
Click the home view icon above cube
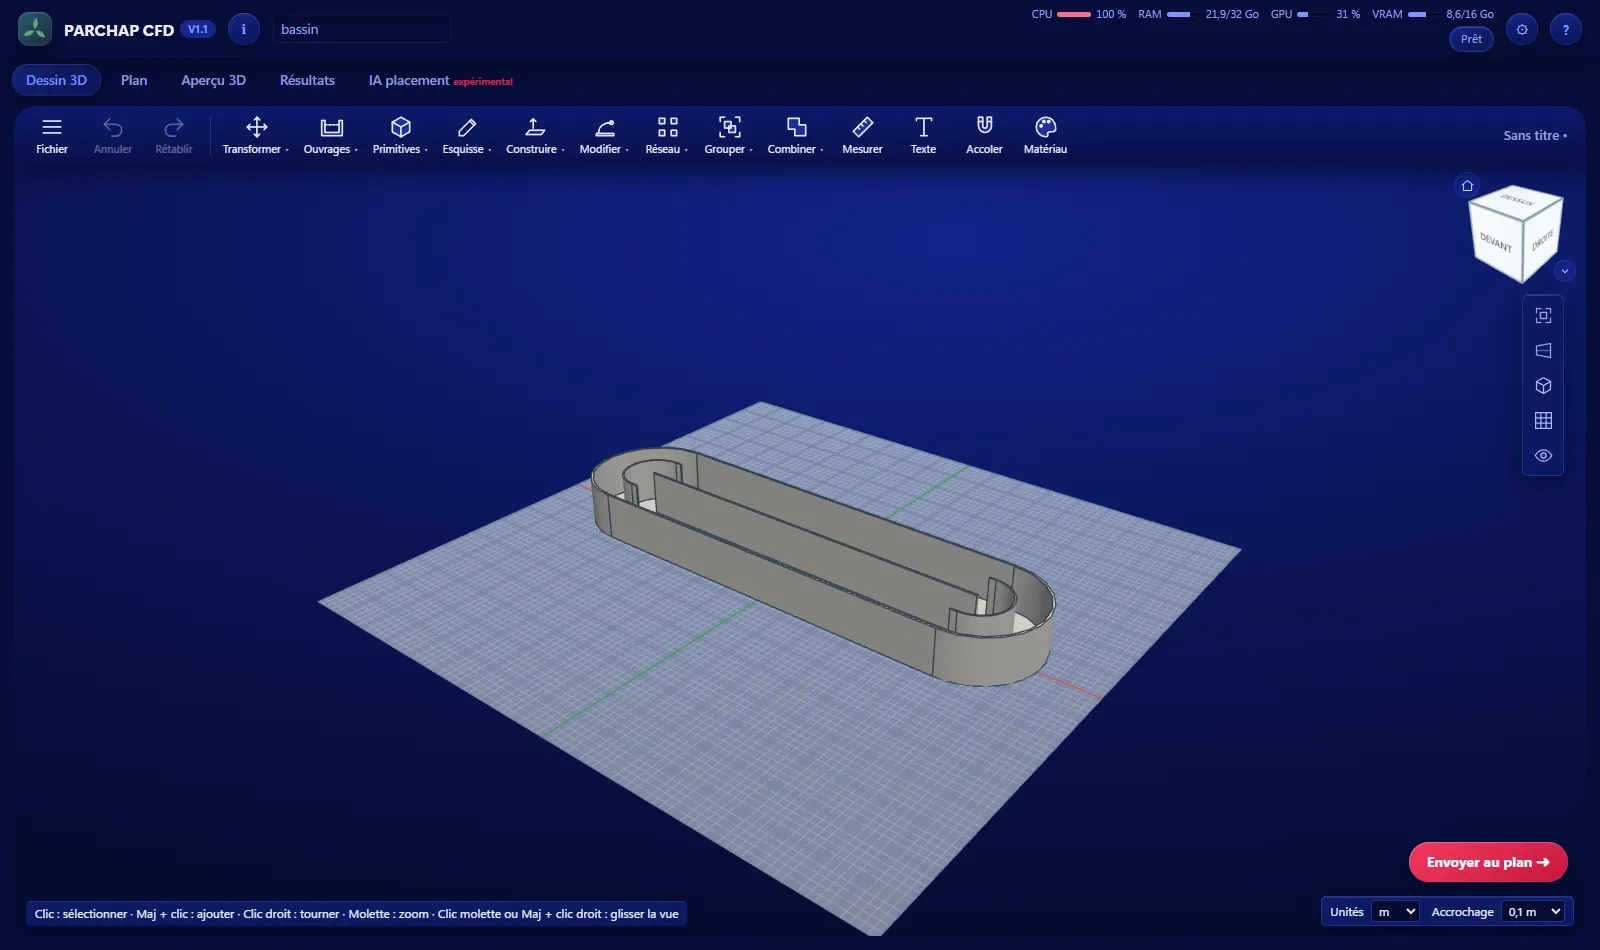click(1467, 185)
